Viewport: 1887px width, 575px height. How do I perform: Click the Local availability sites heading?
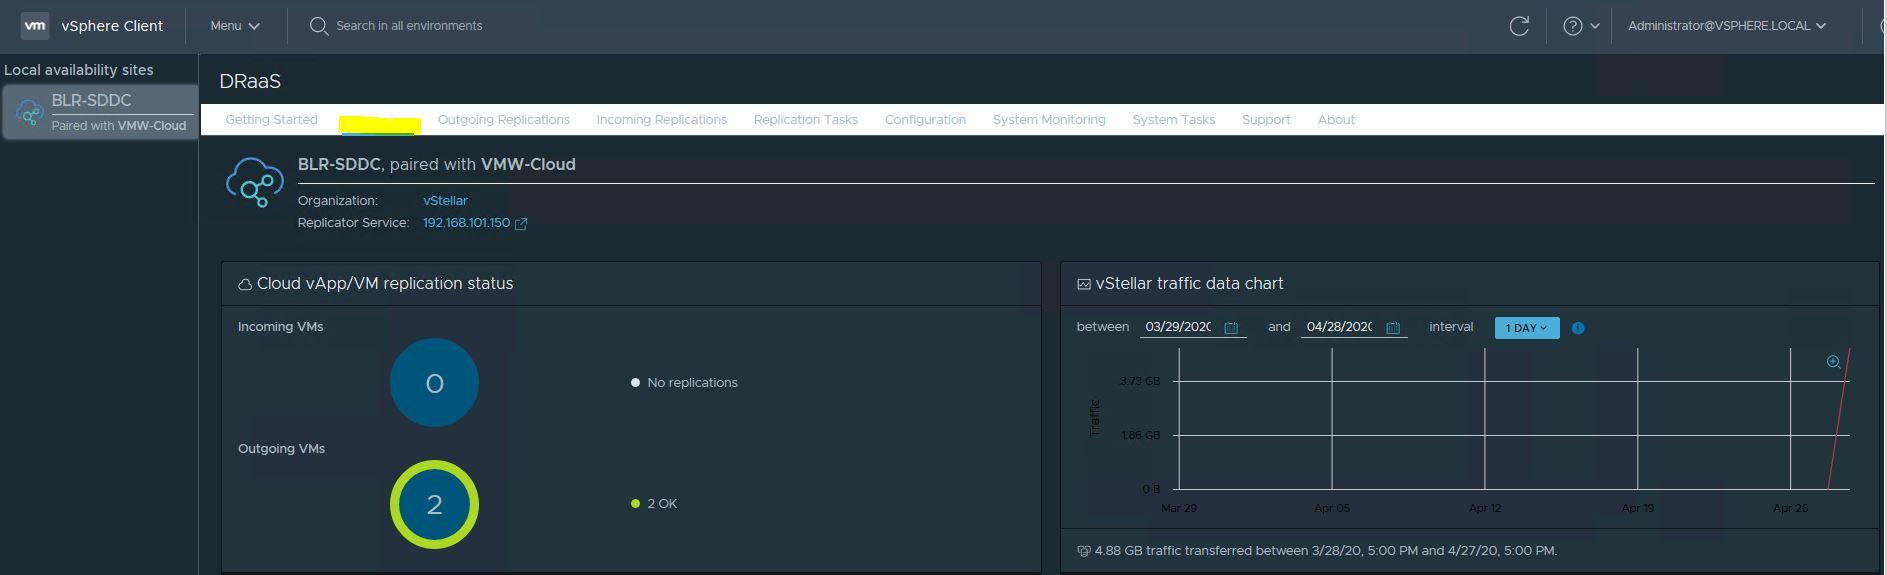point(79,70)
